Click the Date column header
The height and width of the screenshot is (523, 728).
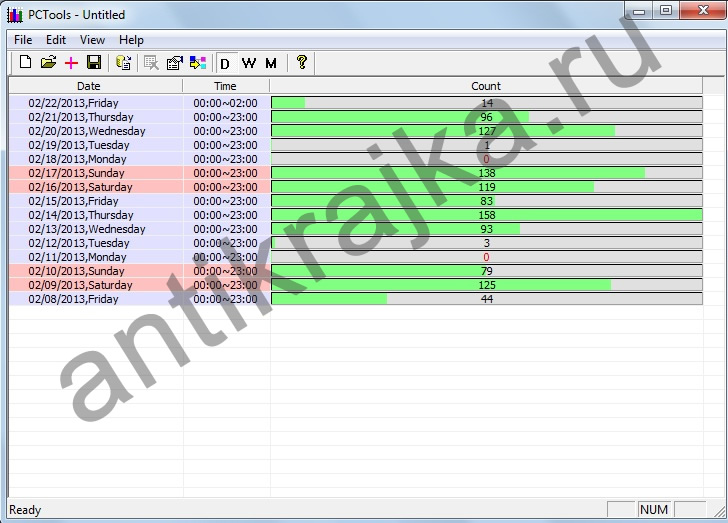click(x=89, y=86)
